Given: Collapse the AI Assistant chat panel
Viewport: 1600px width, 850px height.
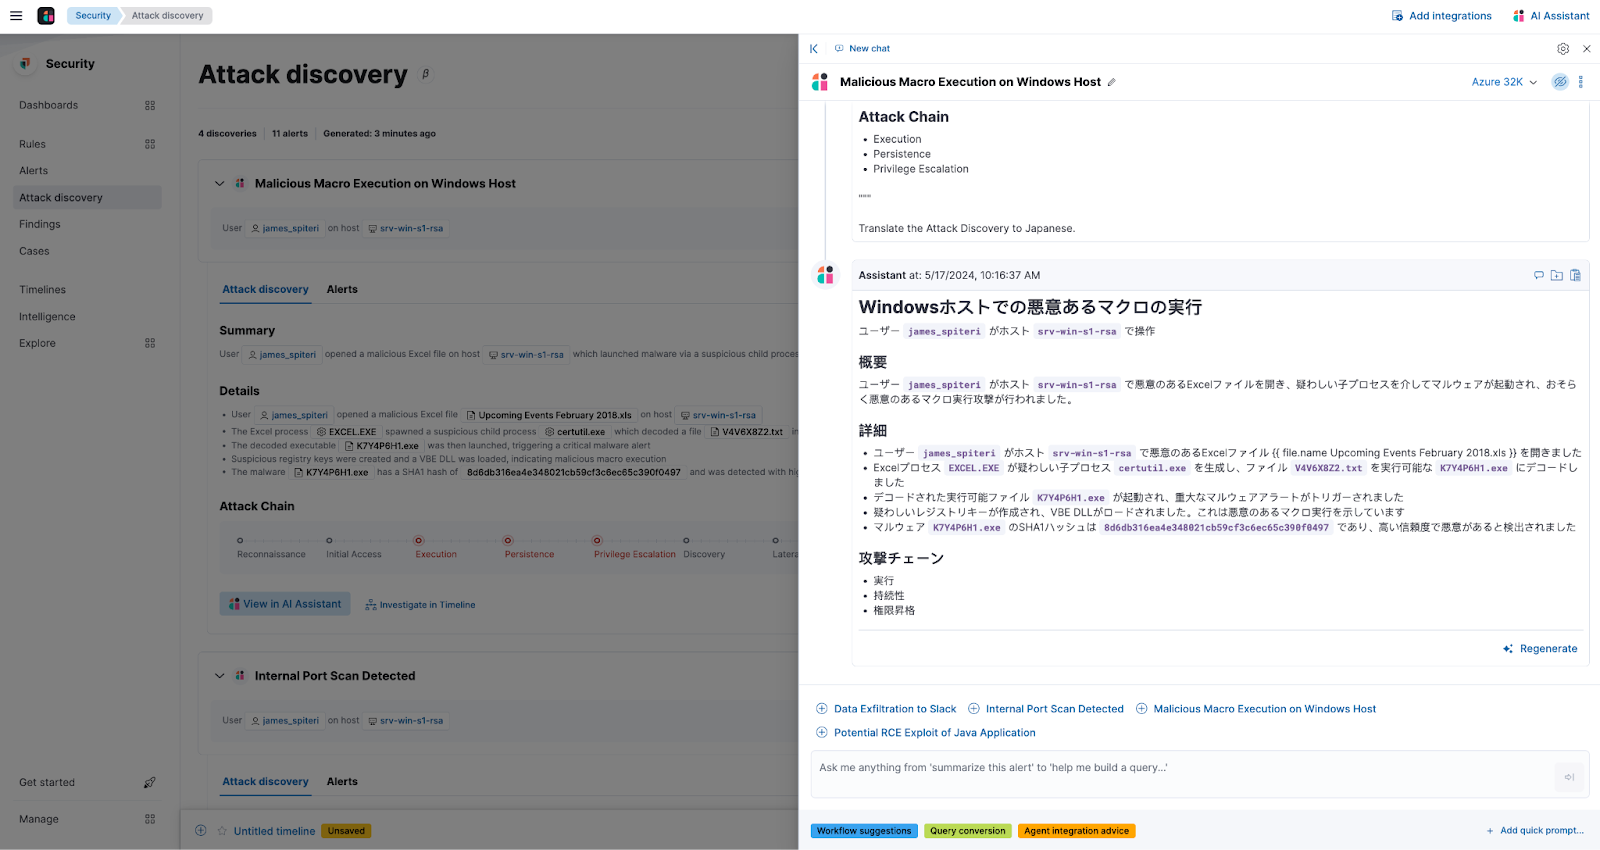Looking at the screenshot, I should [814, 48].
